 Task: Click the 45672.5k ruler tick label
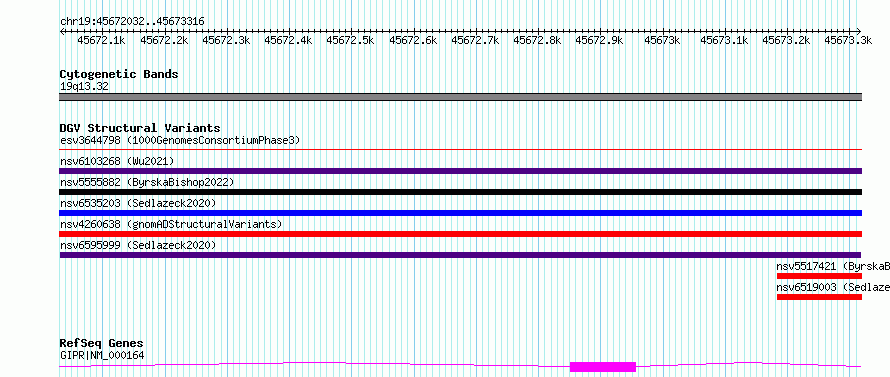point(350,40)
